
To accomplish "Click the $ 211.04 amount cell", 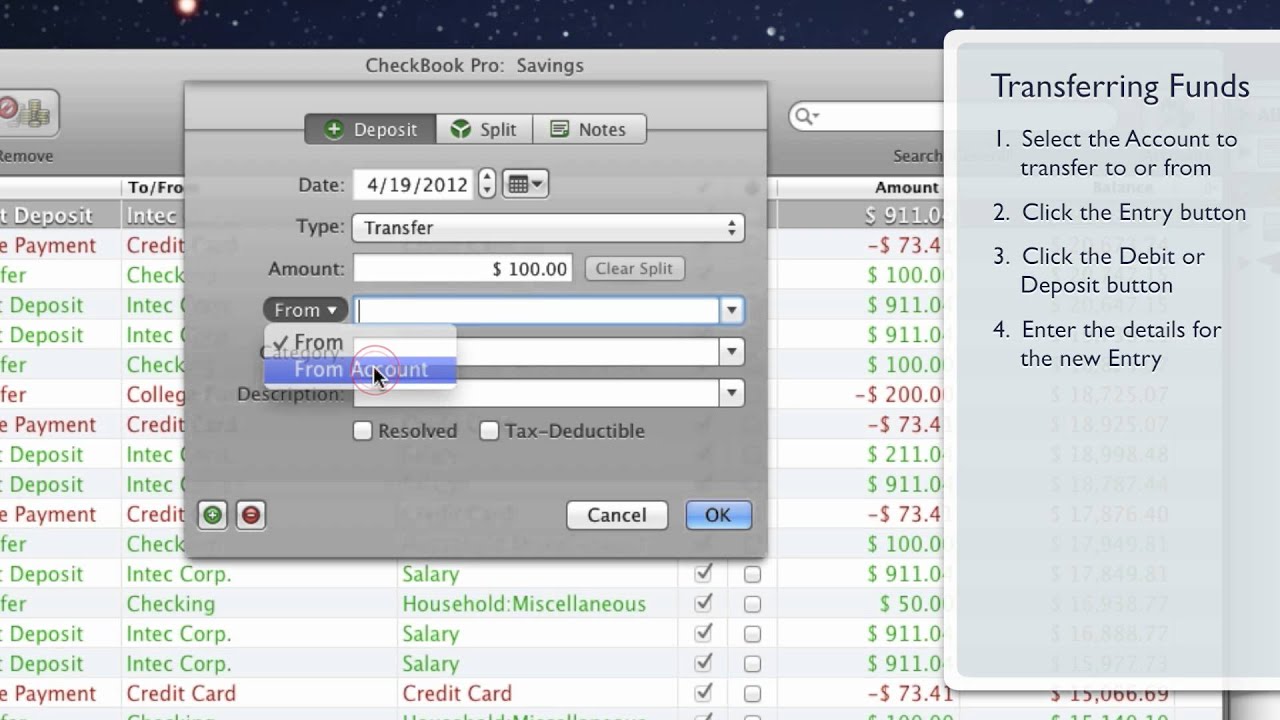I will pos(905,455).
